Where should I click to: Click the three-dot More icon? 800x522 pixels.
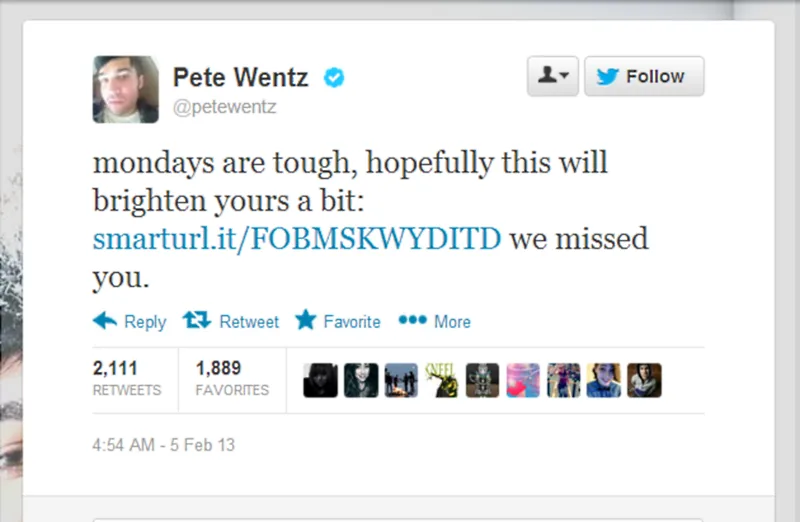pos(412,321)
